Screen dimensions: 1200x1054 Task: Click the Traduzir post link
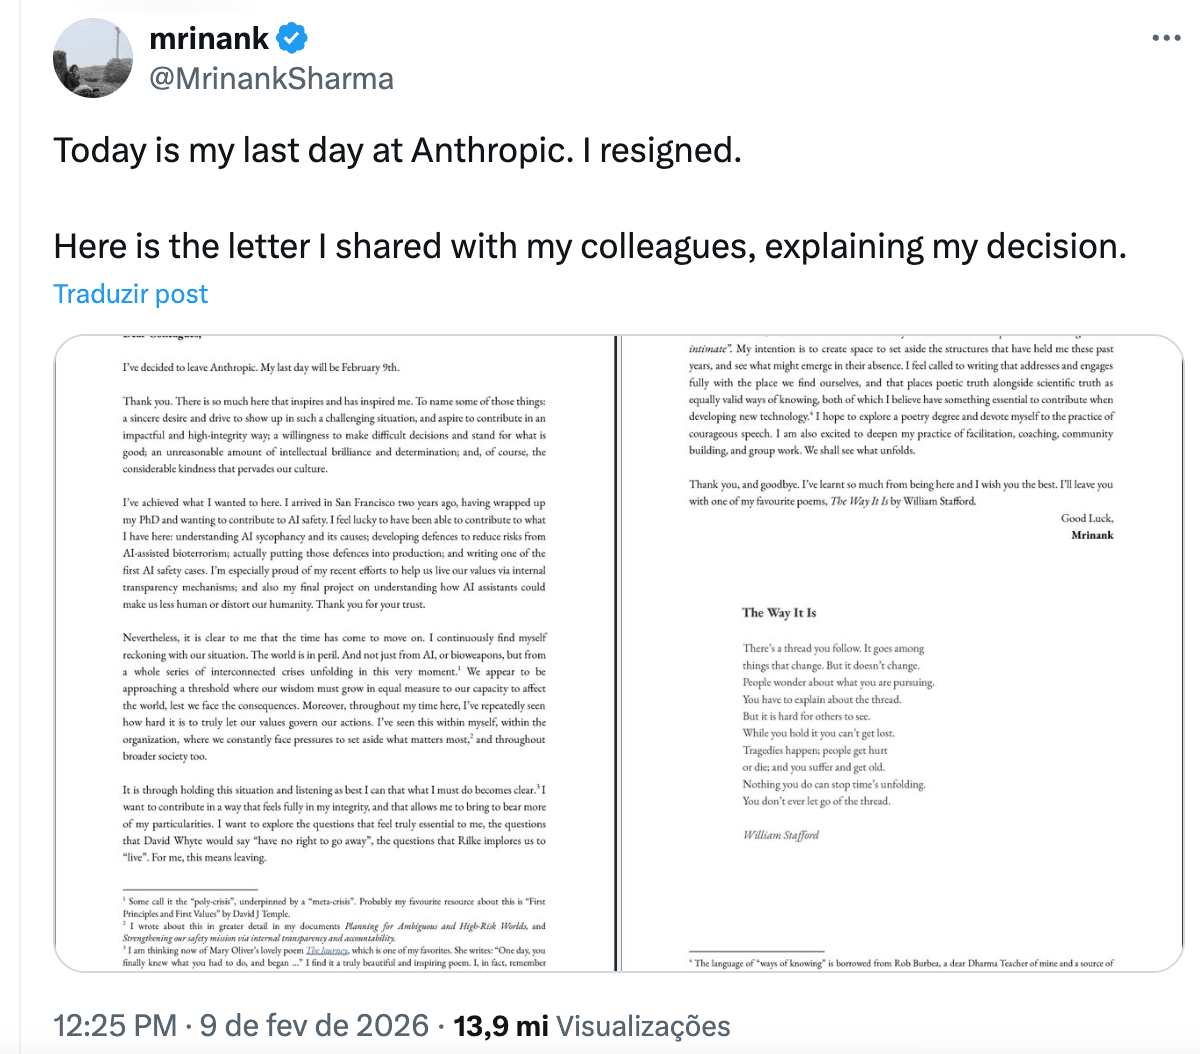(x=130, y=294)
